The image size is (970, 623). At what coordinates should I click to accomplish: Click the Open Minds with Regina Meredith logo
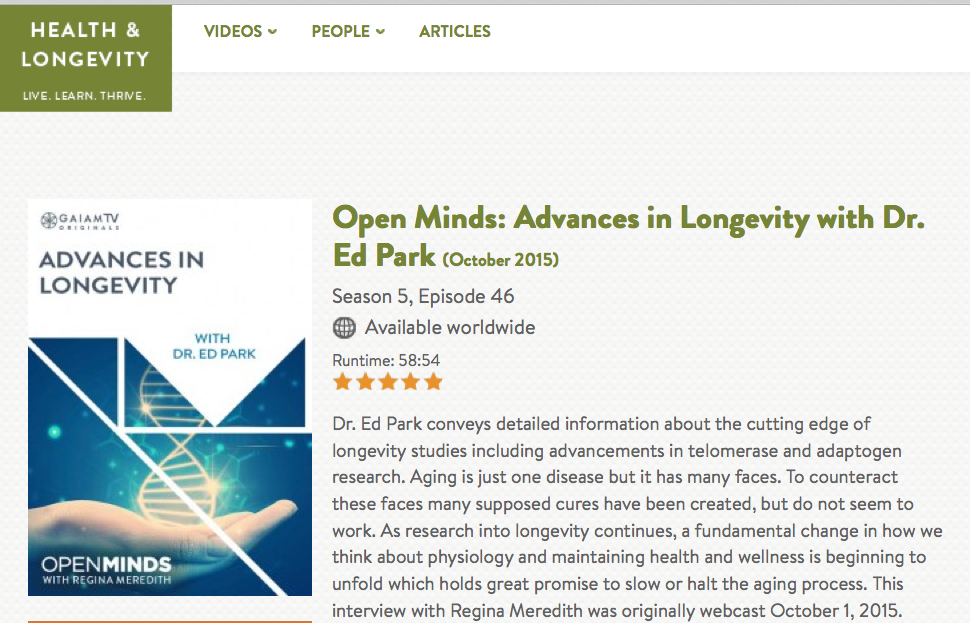pos(106,570)
